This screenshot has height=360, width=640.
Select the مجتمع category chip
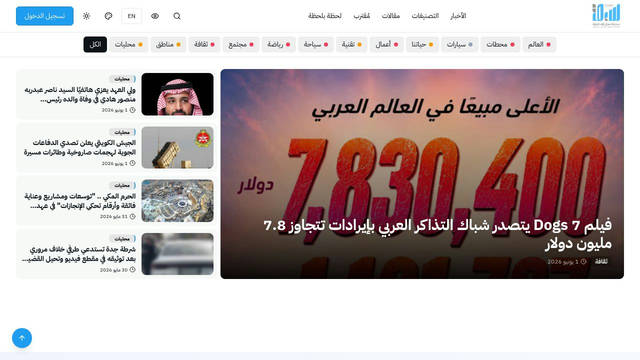241,44
